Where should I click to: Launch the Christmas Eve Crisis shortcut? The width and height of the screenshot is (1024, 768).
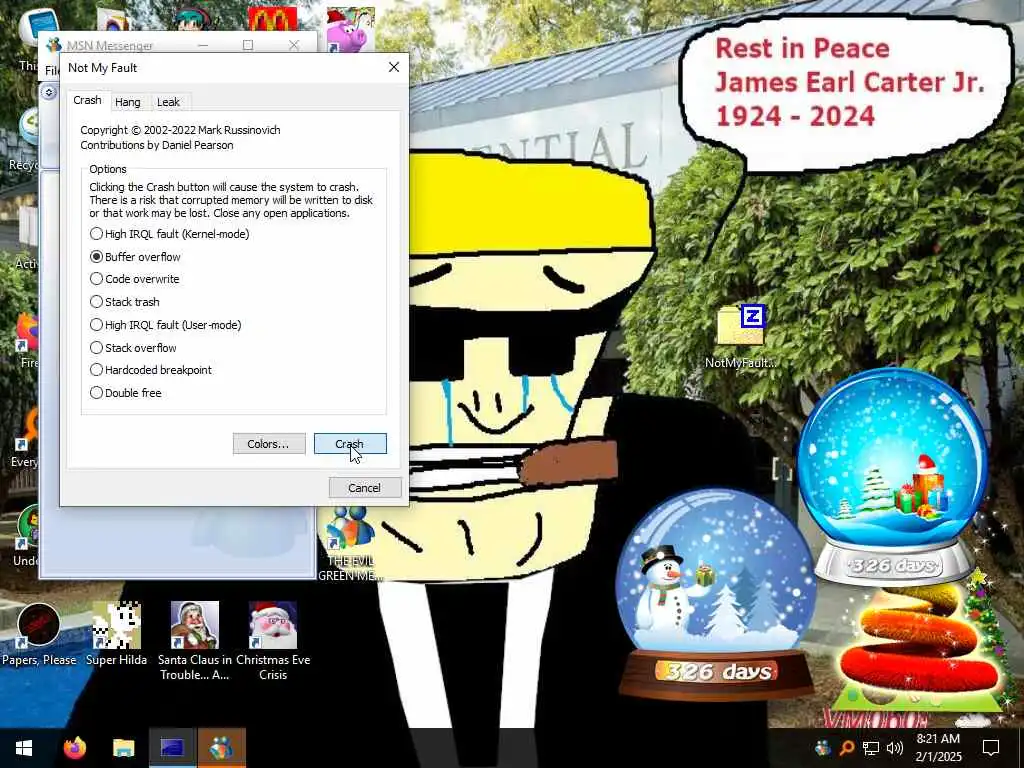tap(273, 641)
